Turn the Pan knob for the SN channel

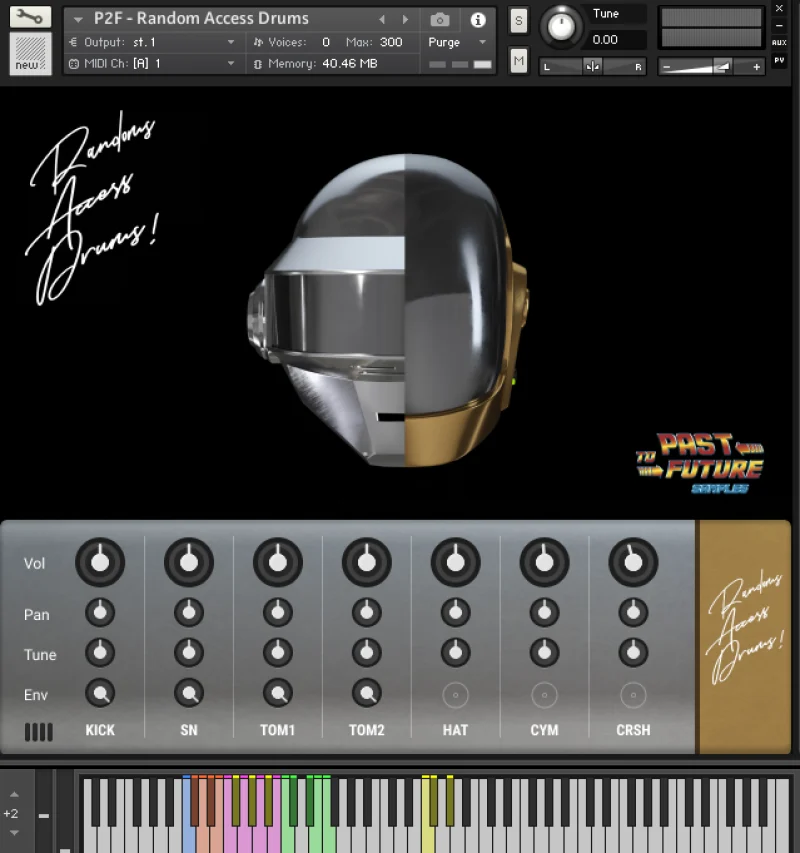(189, 614)
